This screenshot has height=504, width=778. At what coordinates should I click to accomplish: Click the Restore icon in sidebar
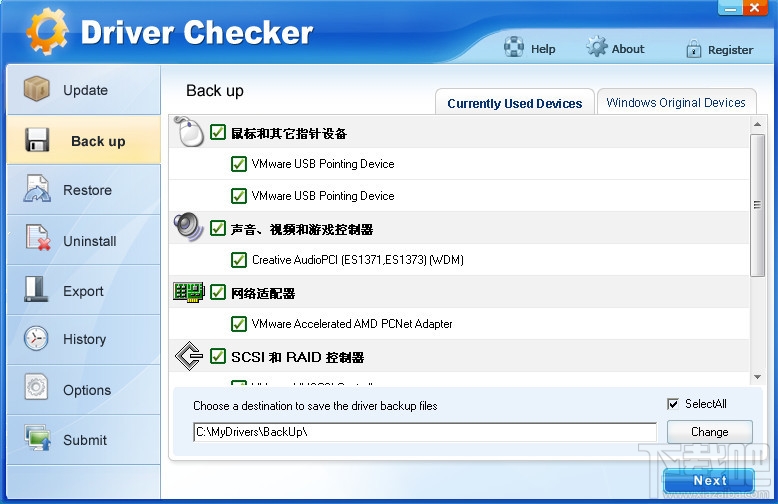pyautogui.click(x=37, y=189)
